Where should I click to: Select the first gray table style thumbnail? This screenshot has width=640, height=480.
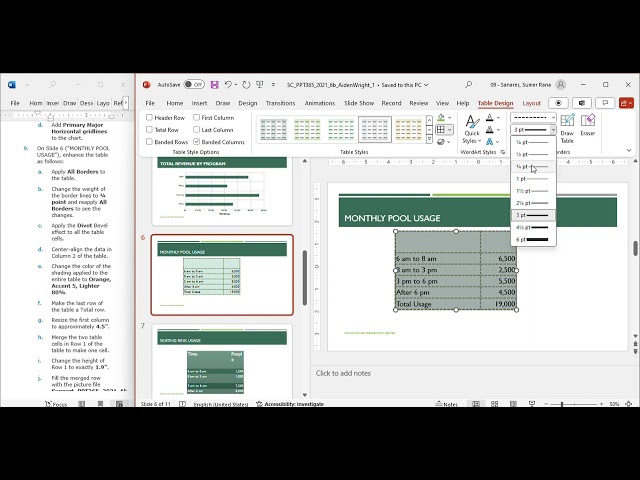pyautogui.click(x=273, y=130)
